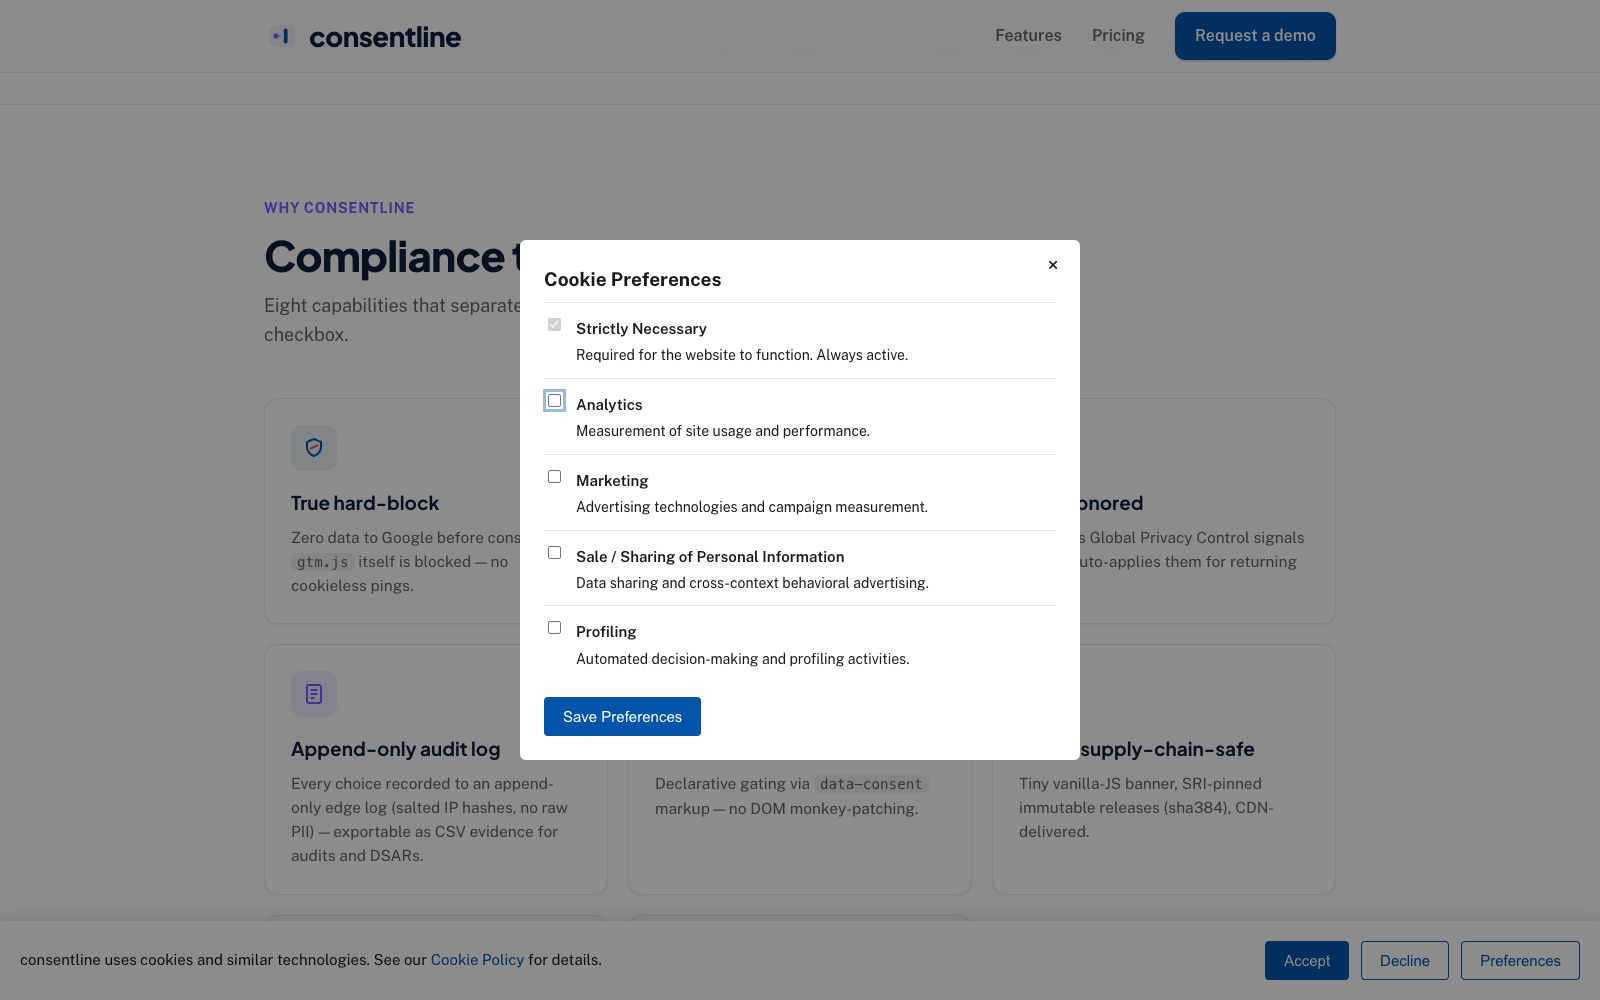Click the gtm.js code snippet
Viewport: 1600px width, 1000px height.
[x=323, y=562]
